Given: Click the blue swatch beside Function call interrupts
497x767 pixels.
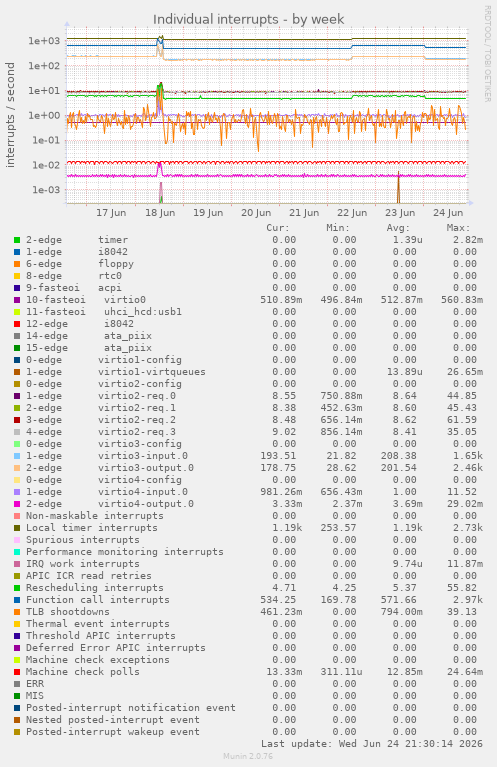Looking at the screenshot, I should [x=17, y=600].
